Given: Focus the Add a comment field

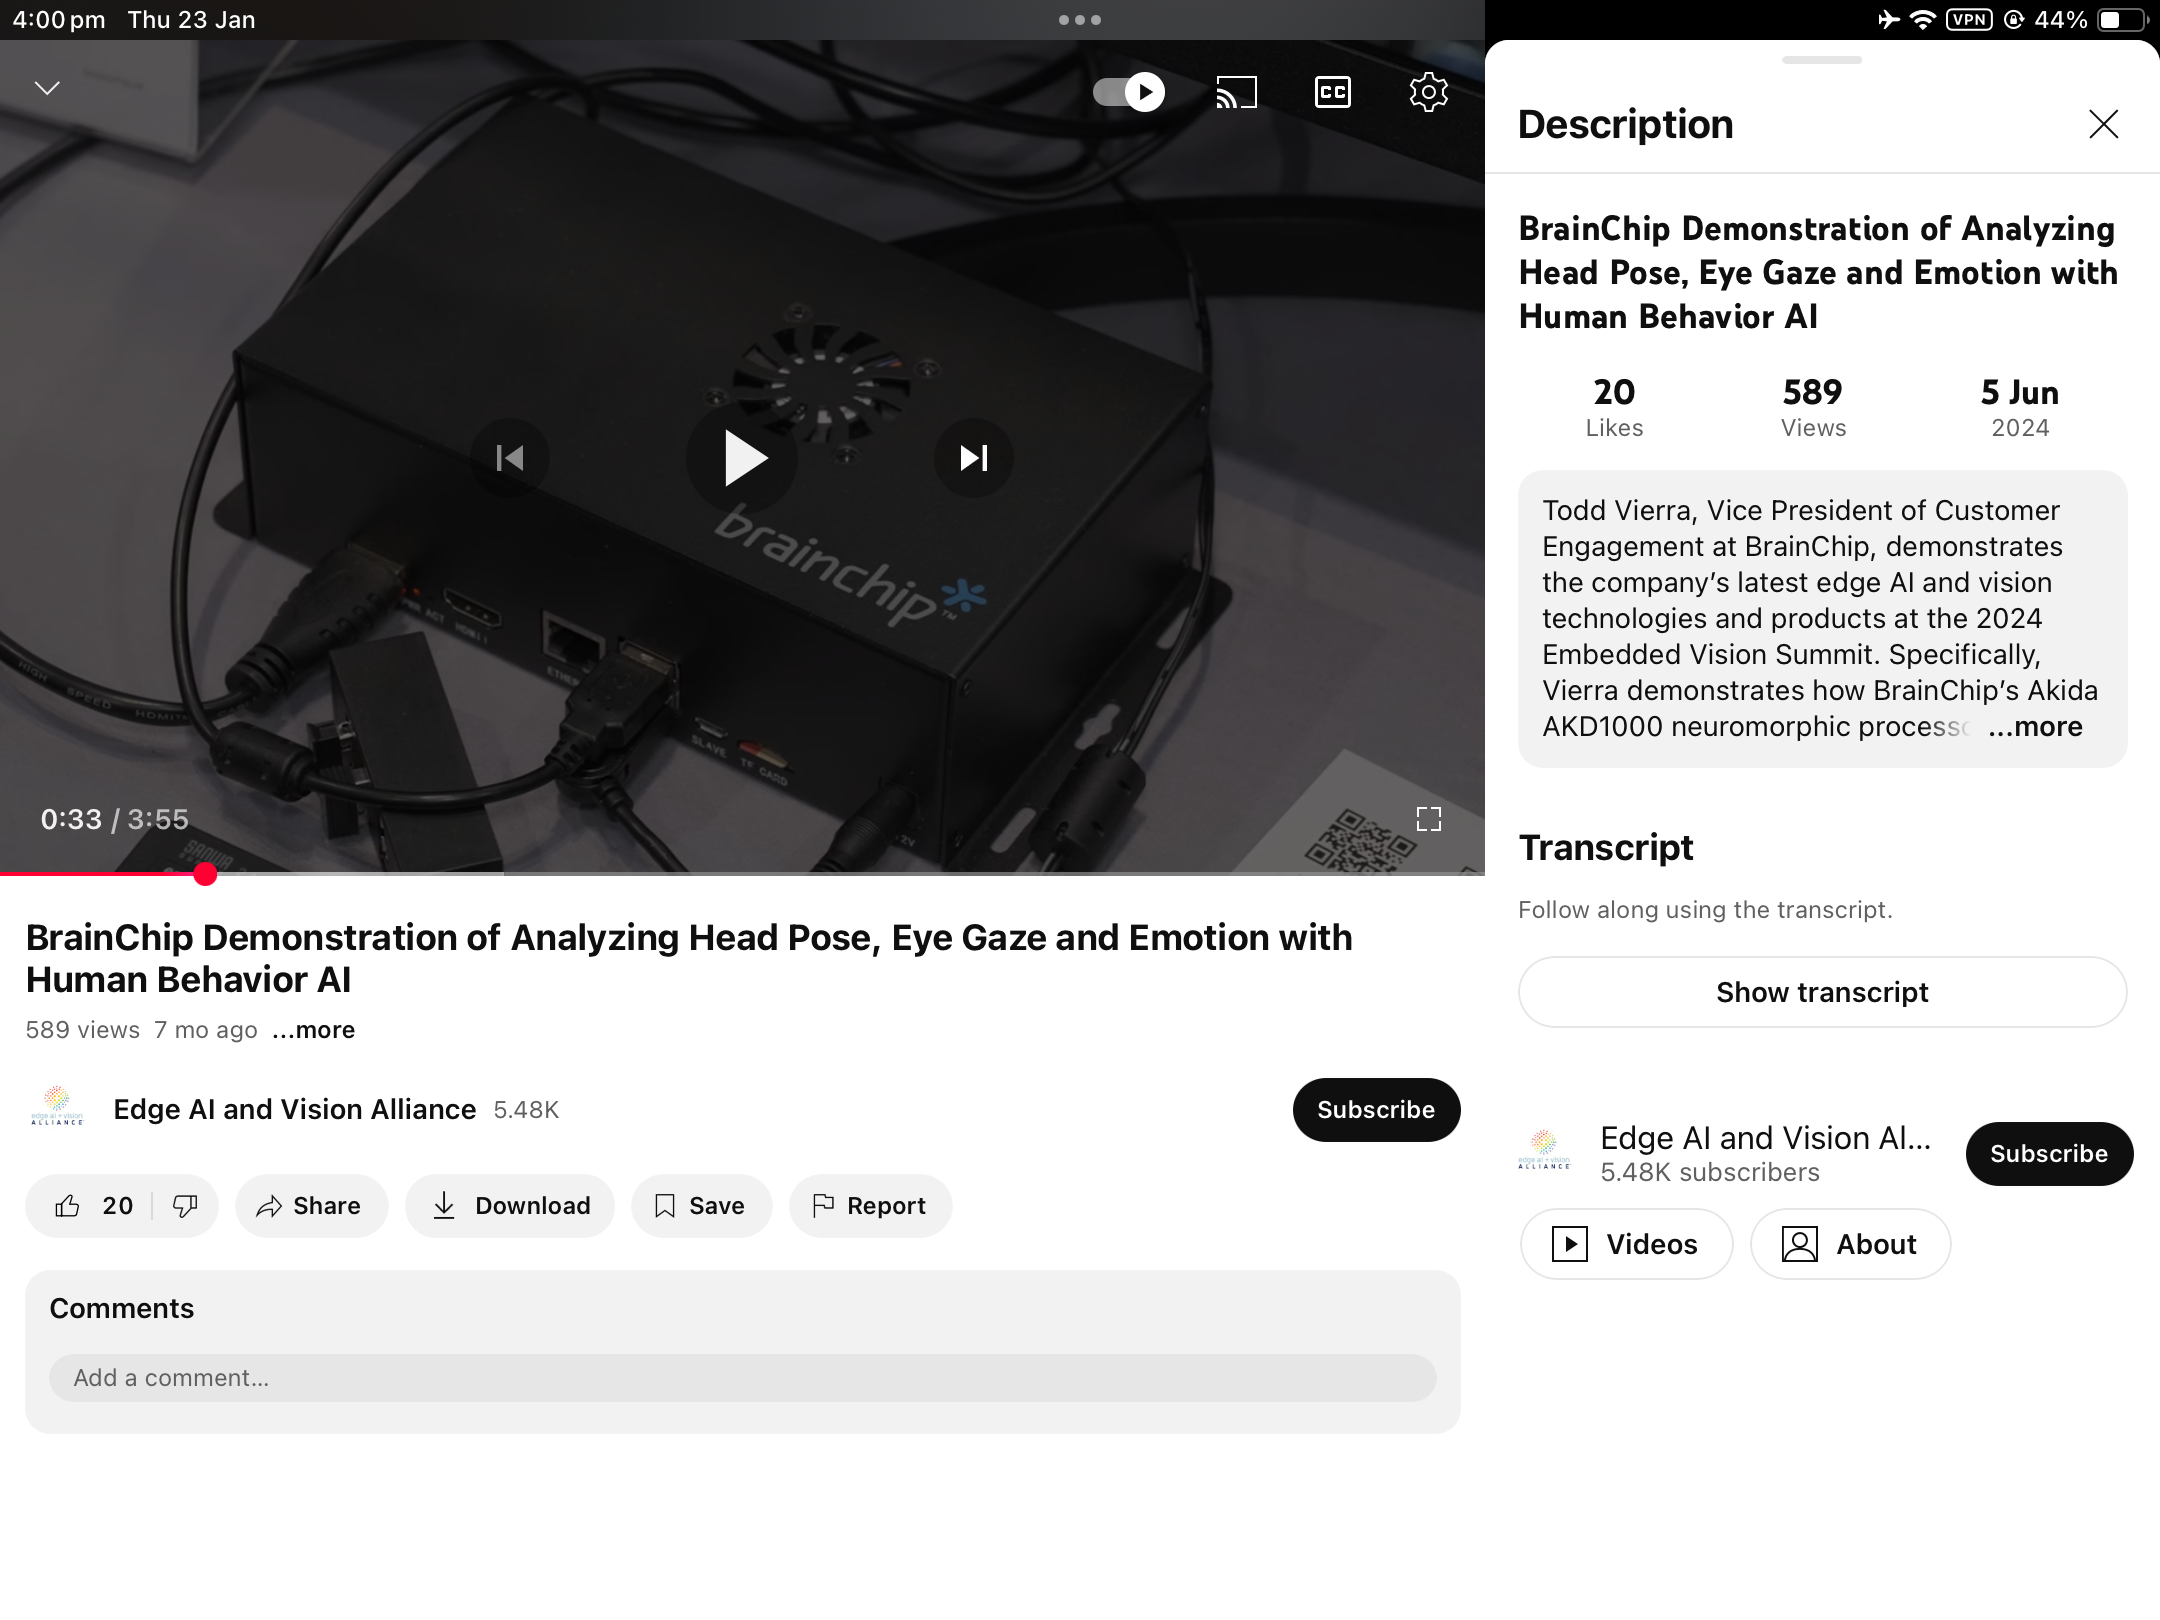Looking at the screenshot, I should pos(742,1377).
